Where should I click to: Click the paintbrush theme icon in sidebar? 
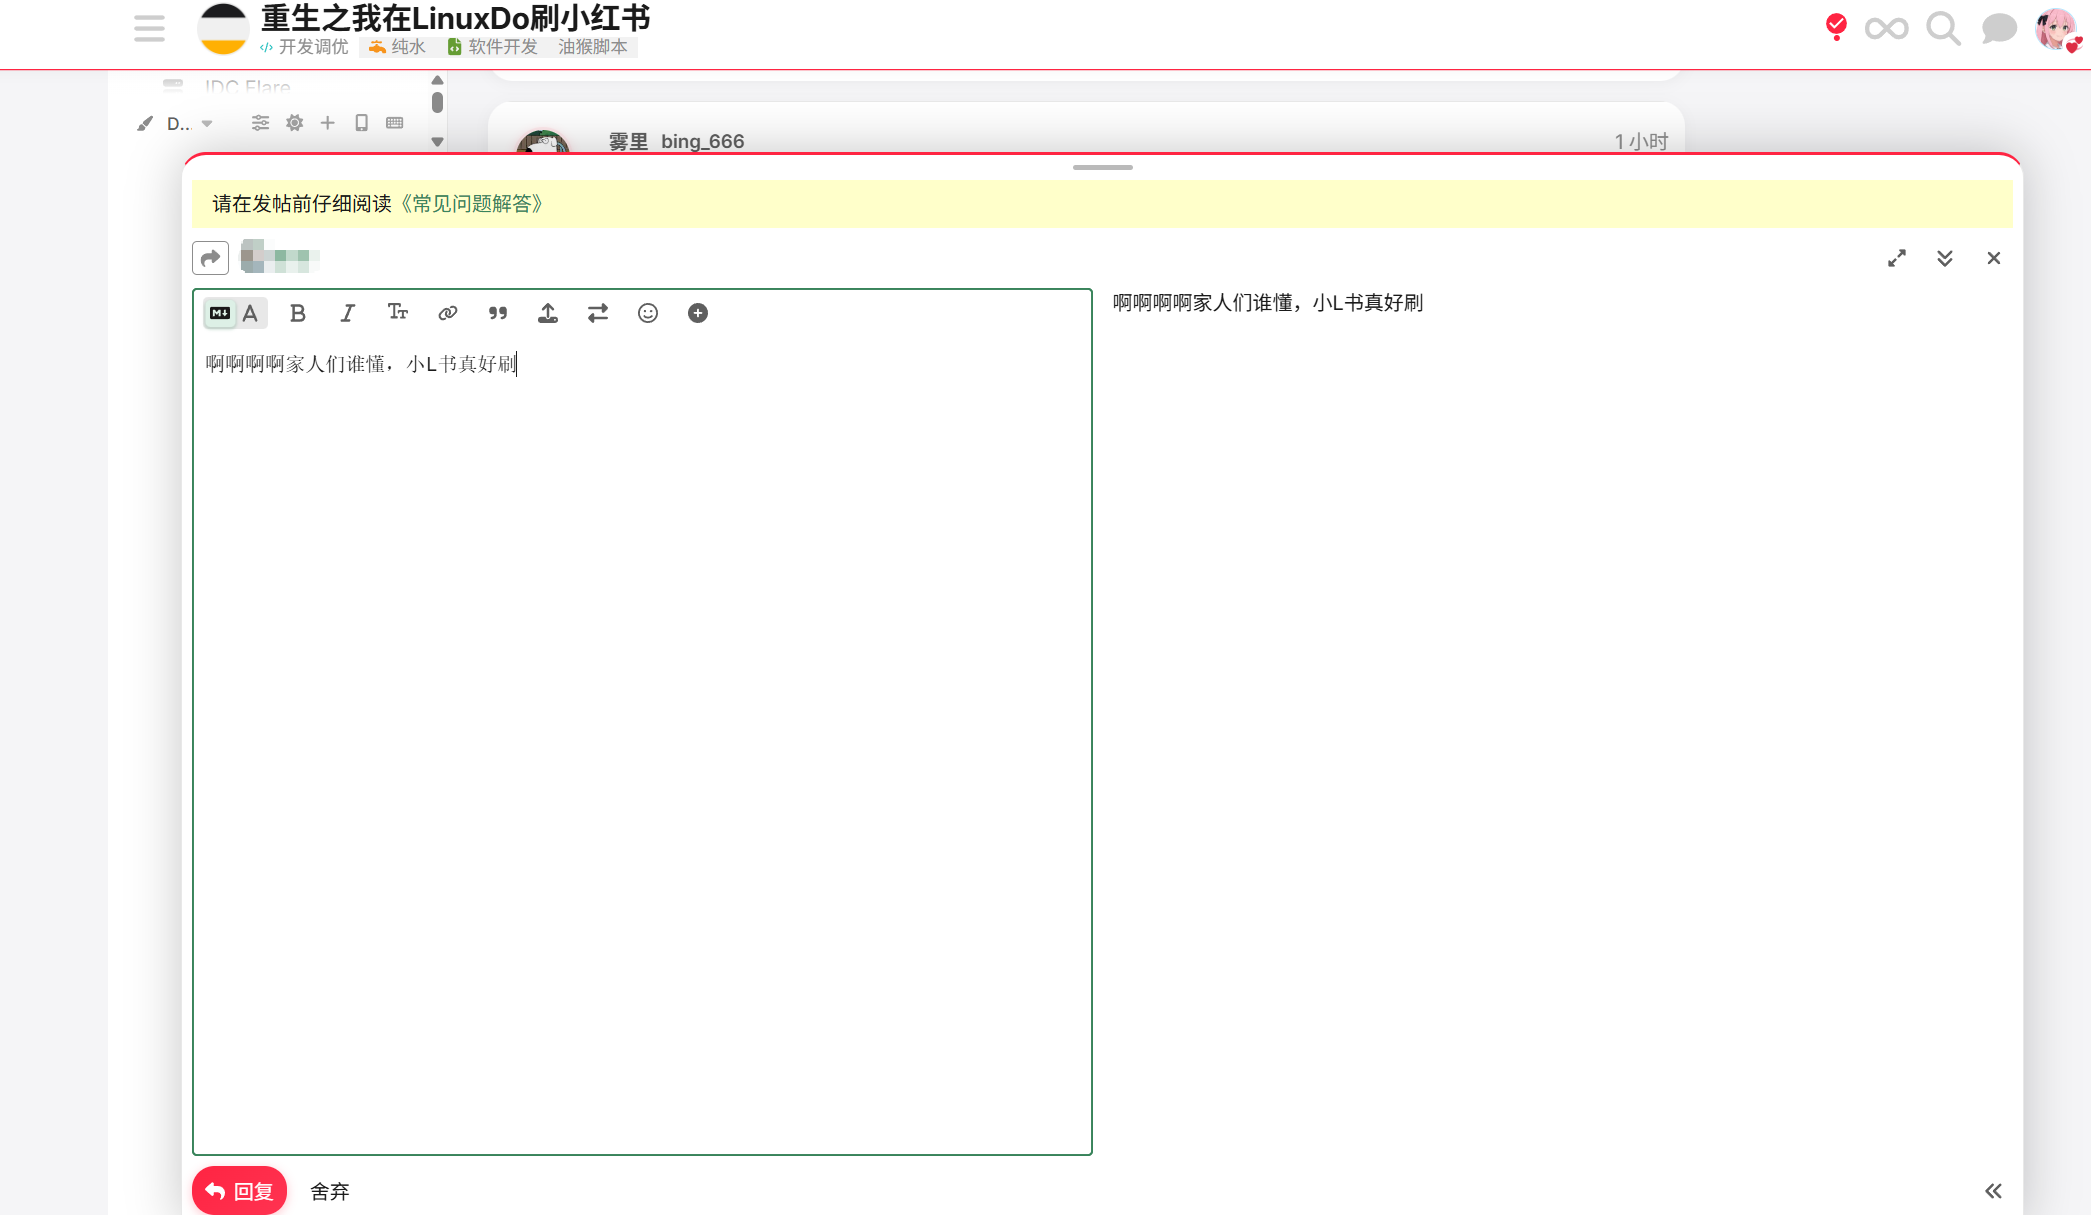pos(145,123)
